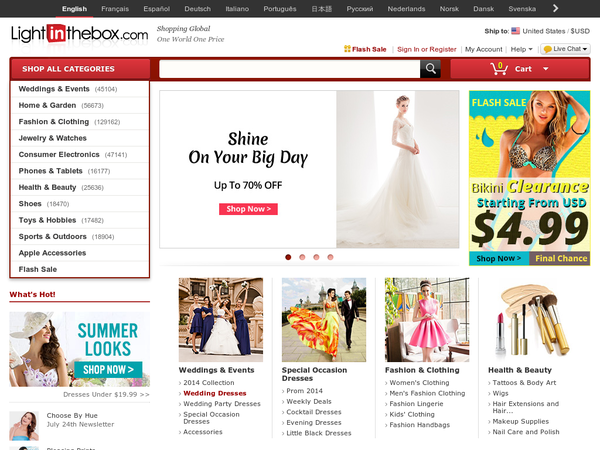Open Fashion & Clothing sidebar category
Image resolution: width=600 pixels, height=450 pixels.
[x=80, y=122]
